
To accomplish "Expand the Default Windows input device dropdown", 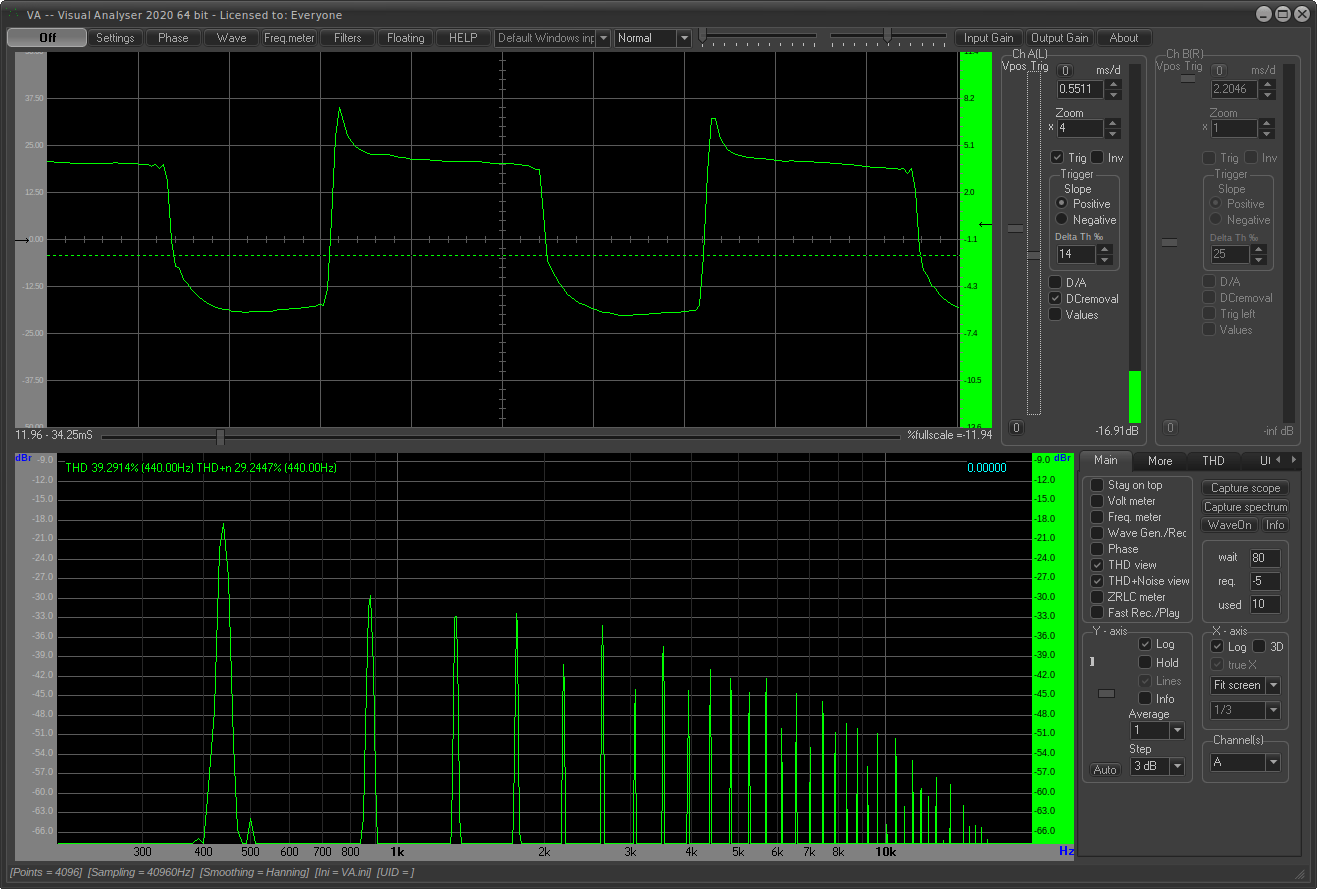I will point(603,38).
